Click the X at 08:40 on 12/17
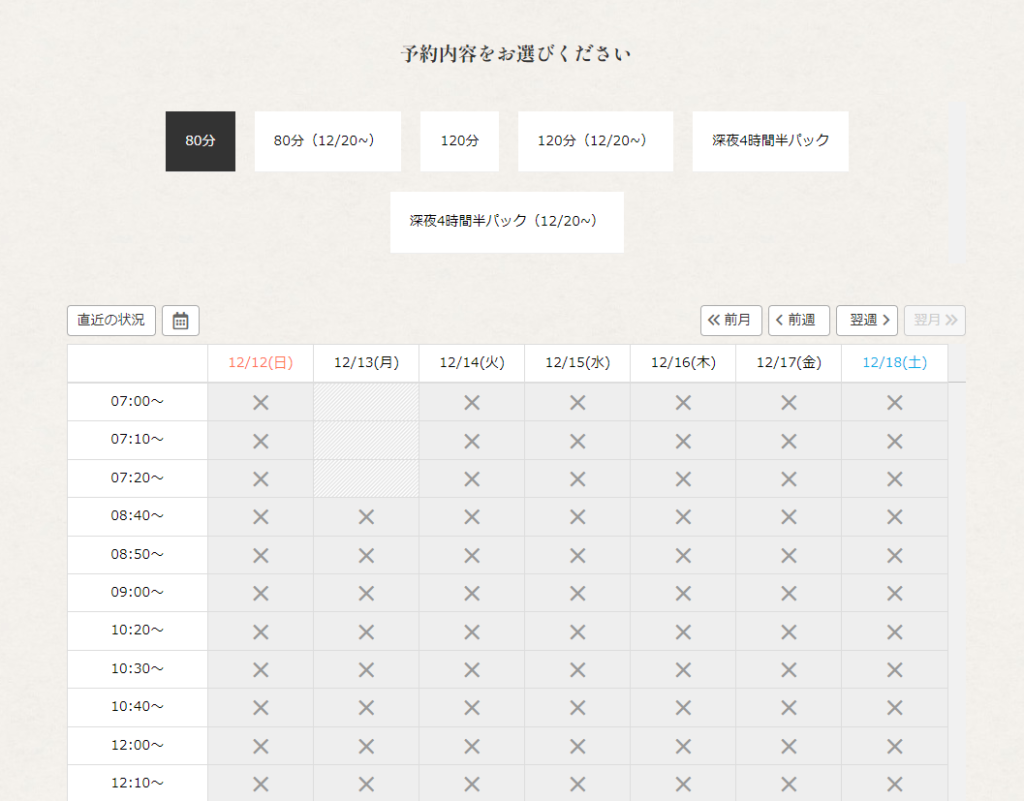This screenshot has height=801, width=1024. 789,517
